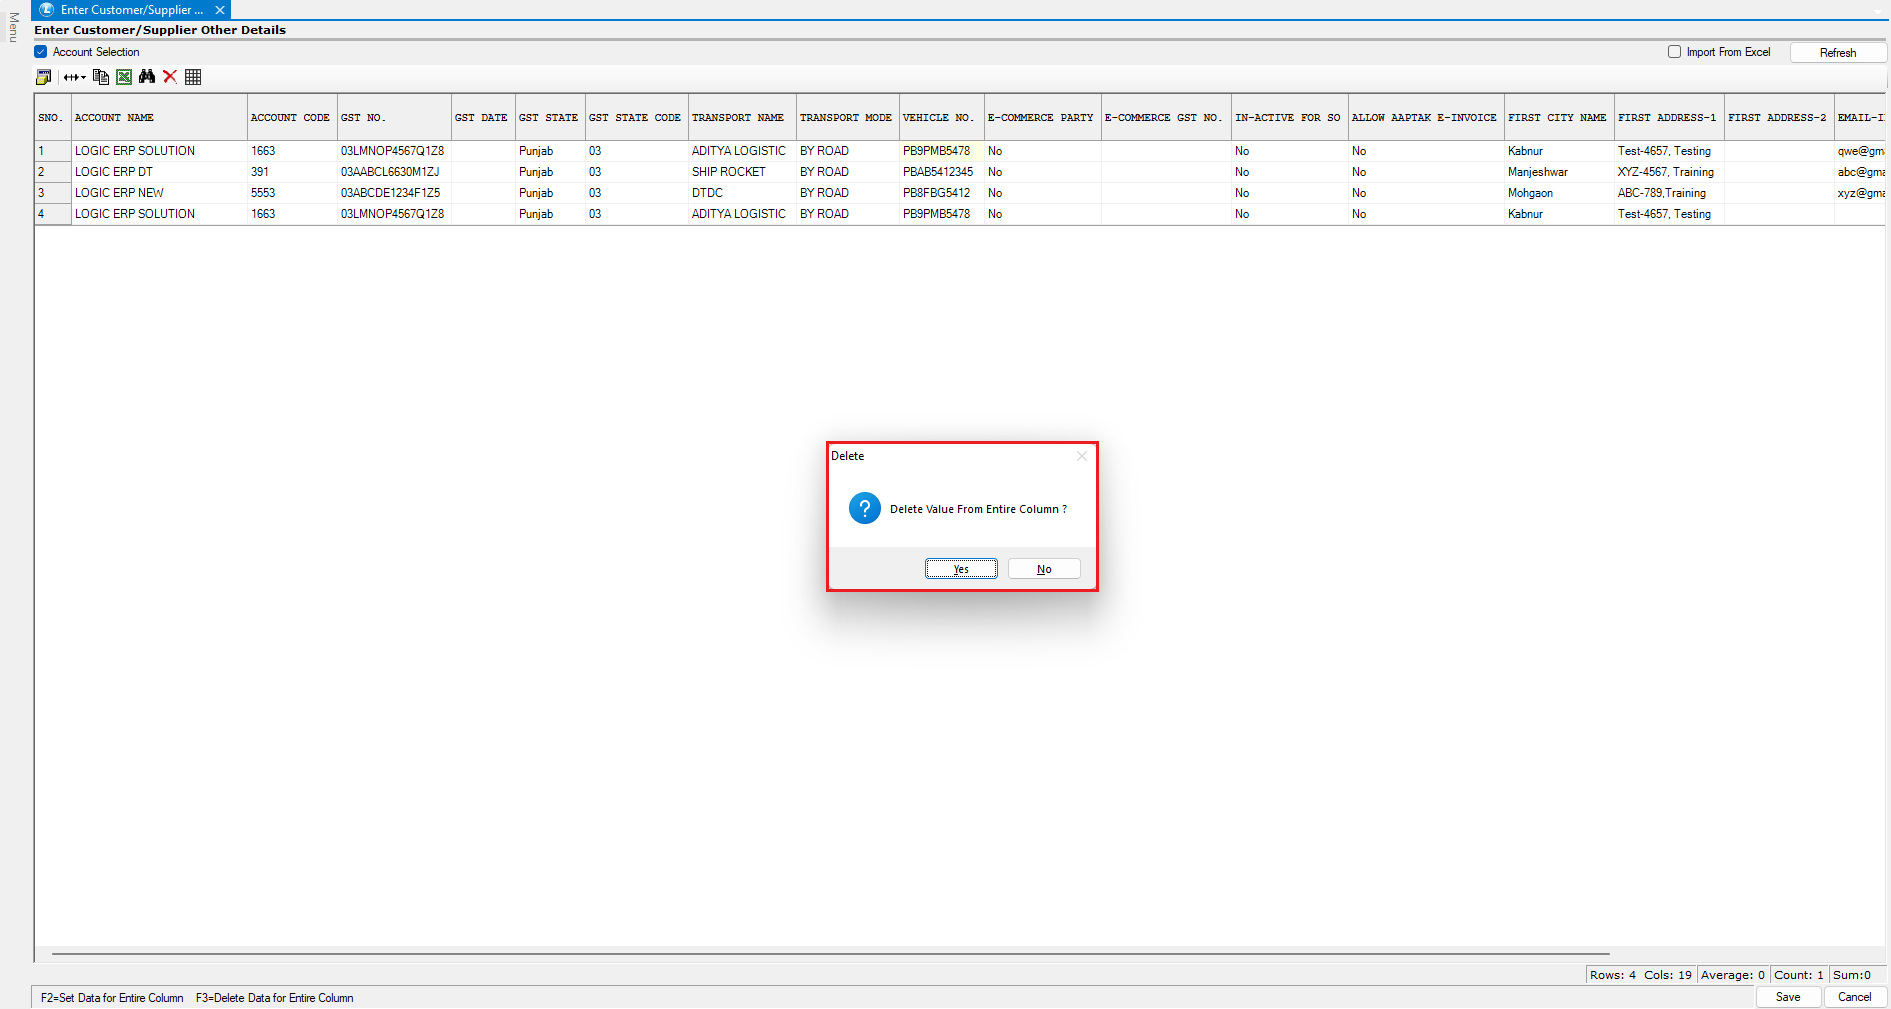The height and width of the screenshot is (1009, 1891).
Task: Open the vertical Menu side panel
Action: coord(13,27)
